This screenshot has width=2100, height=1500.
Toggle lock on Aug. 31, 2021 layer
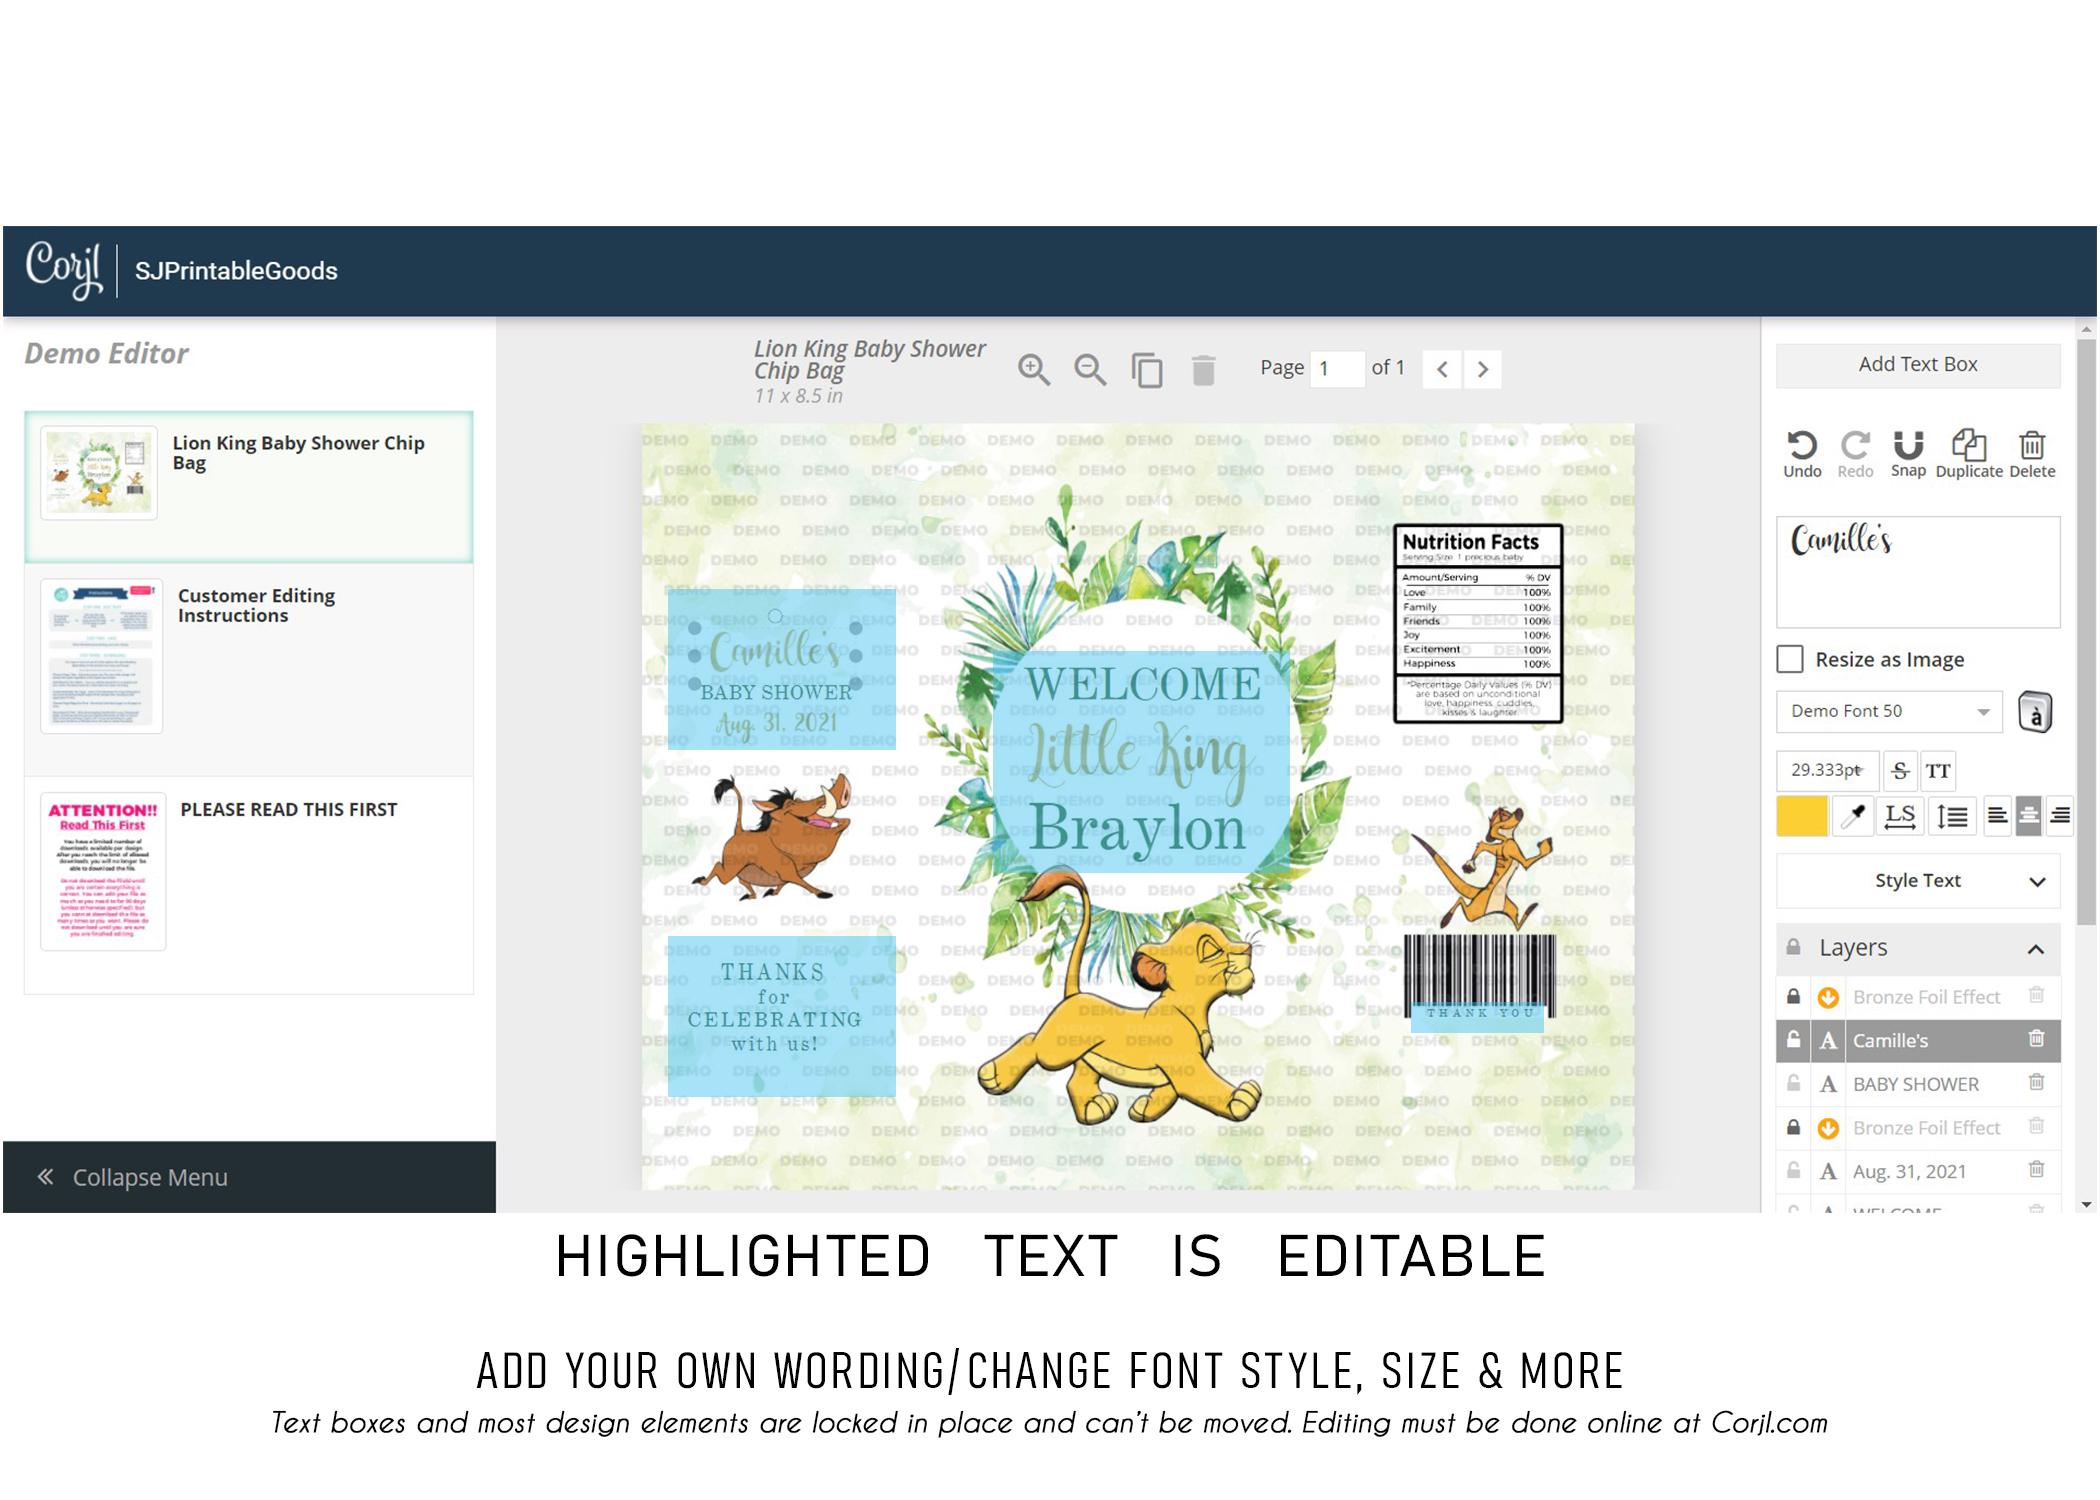tap(1794, 1171)
